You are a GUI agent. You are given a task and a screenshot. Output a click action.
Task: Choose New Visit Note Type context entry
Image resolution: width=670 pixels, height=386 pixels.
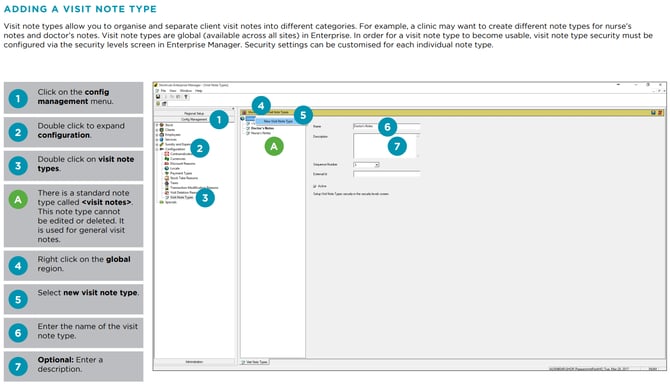pos(278,121)
